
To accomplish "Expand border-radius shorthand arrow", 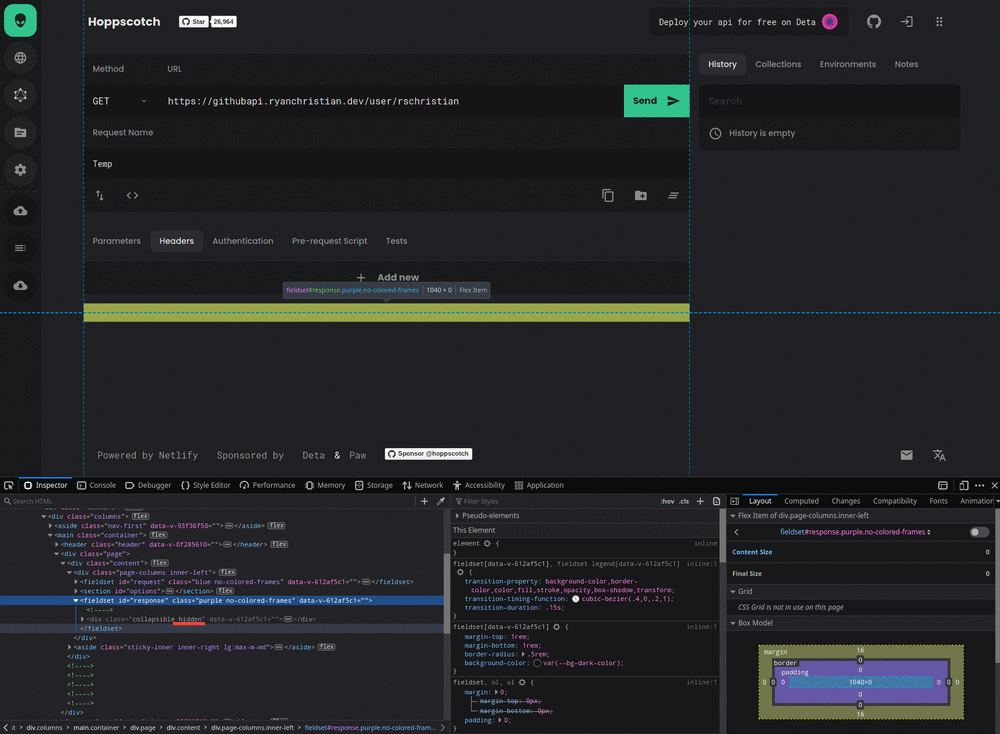I will (524, 654).
